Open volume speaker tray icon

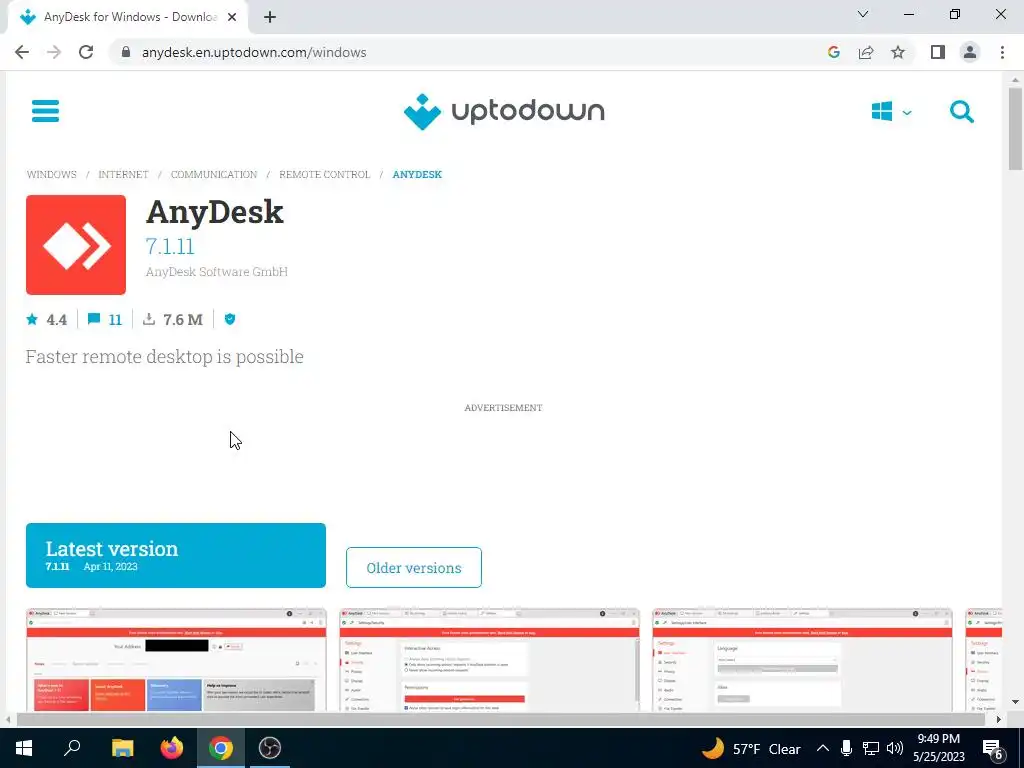pos(895,748)
